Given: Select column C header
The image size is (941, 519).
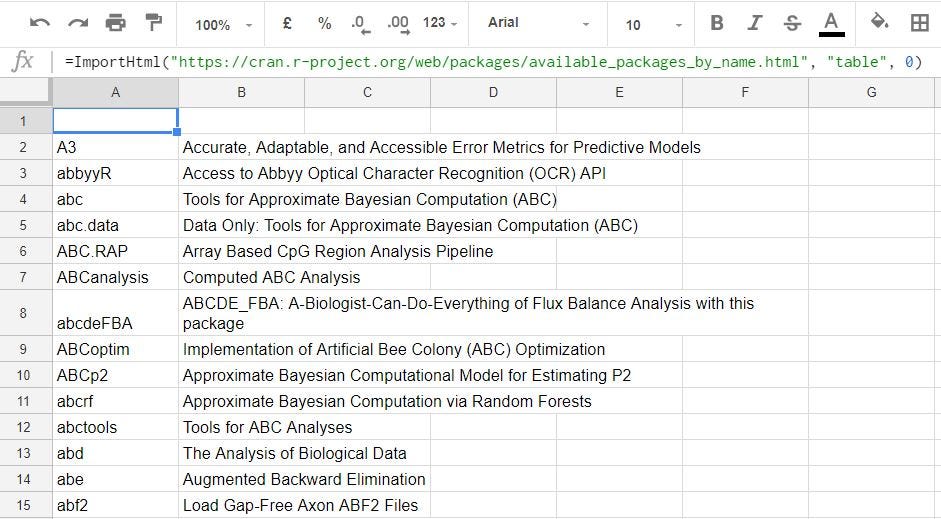Looking at the screenshot, I should (367, 92).
